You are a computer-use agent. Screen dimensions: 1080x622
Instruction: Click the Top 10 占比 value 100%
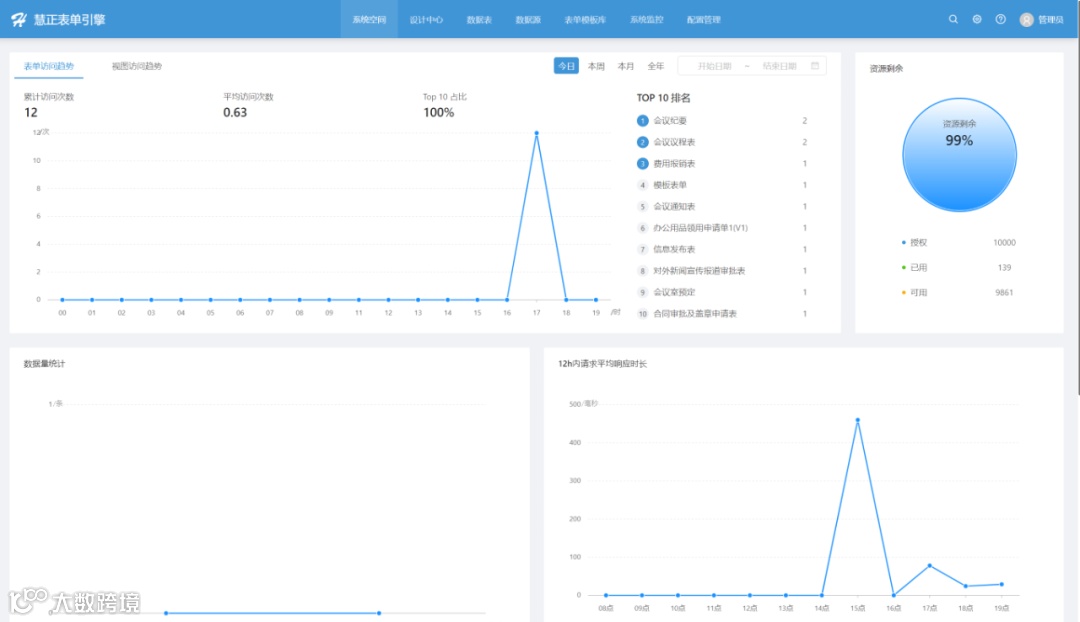pos(439,112)
